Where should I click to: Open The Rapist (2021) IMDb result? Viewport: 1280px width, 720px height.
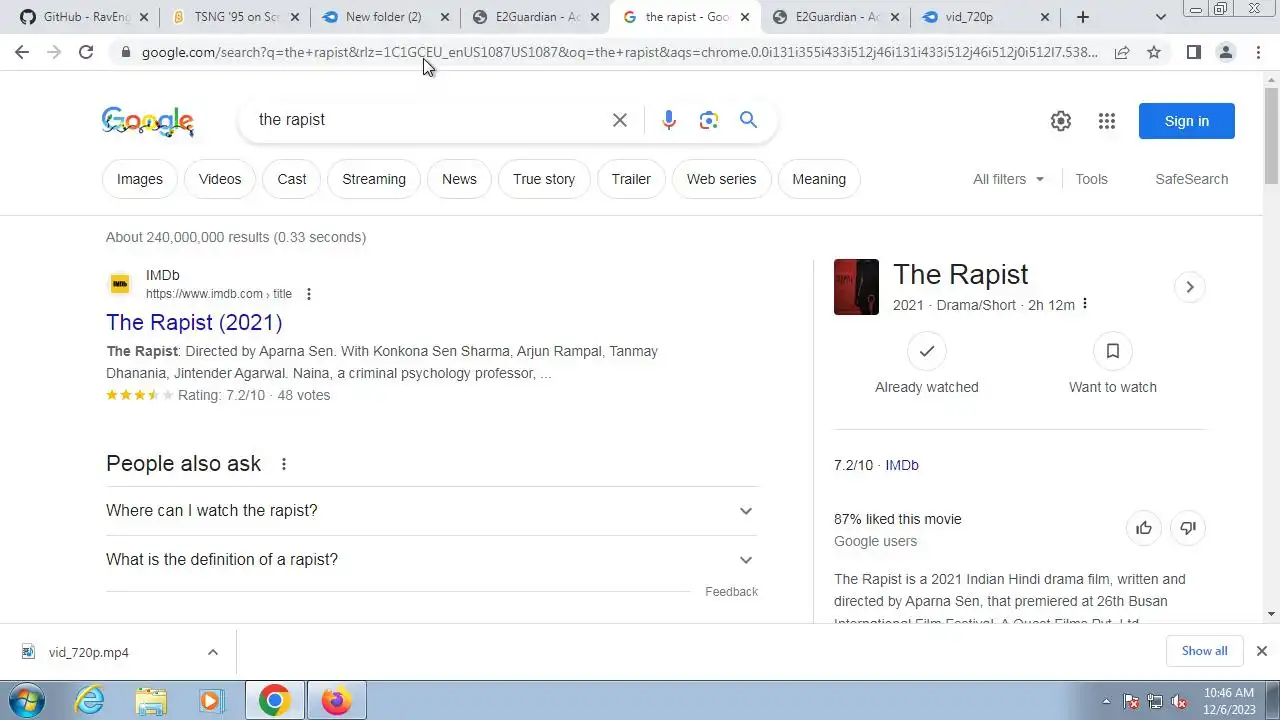point(194,322)
